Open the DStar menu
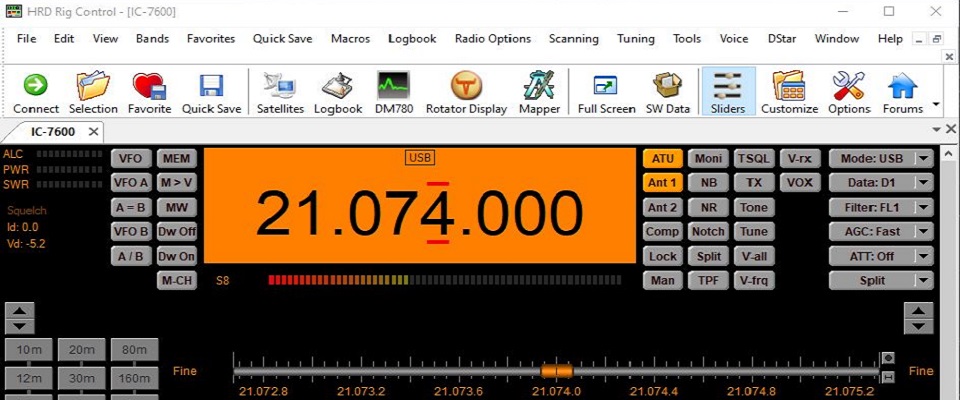This screenshot has height=400, width=960. point(782,39)
